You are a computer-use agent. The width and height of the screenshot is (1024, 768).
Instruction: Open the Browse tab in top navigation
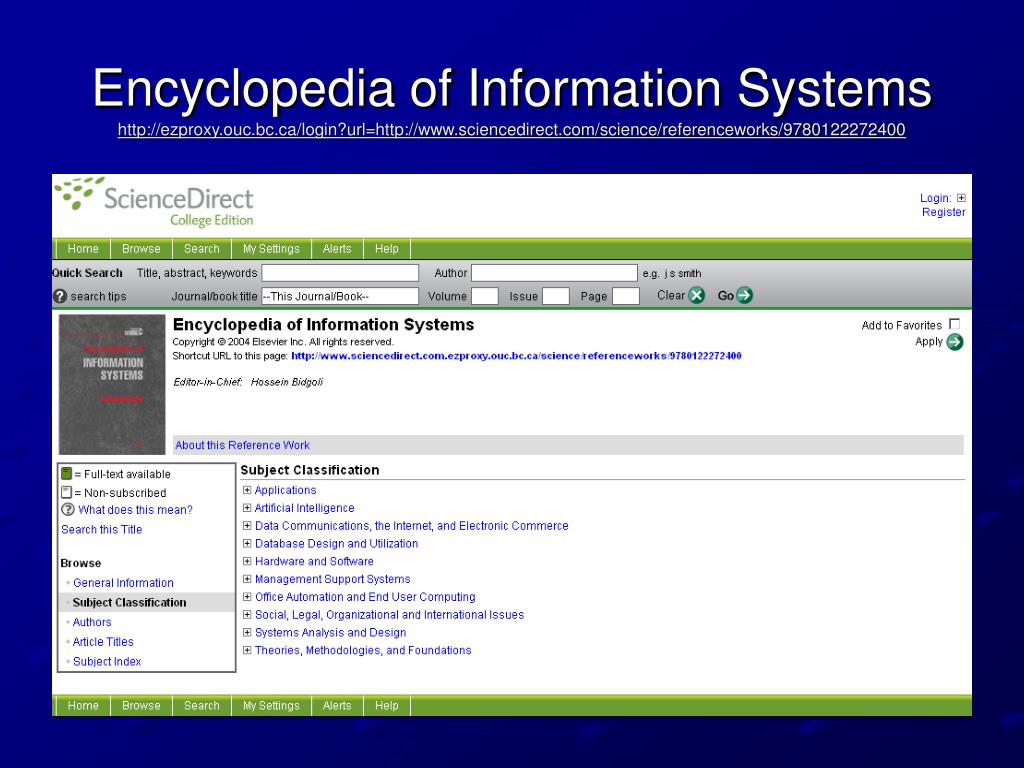[141, 249]
